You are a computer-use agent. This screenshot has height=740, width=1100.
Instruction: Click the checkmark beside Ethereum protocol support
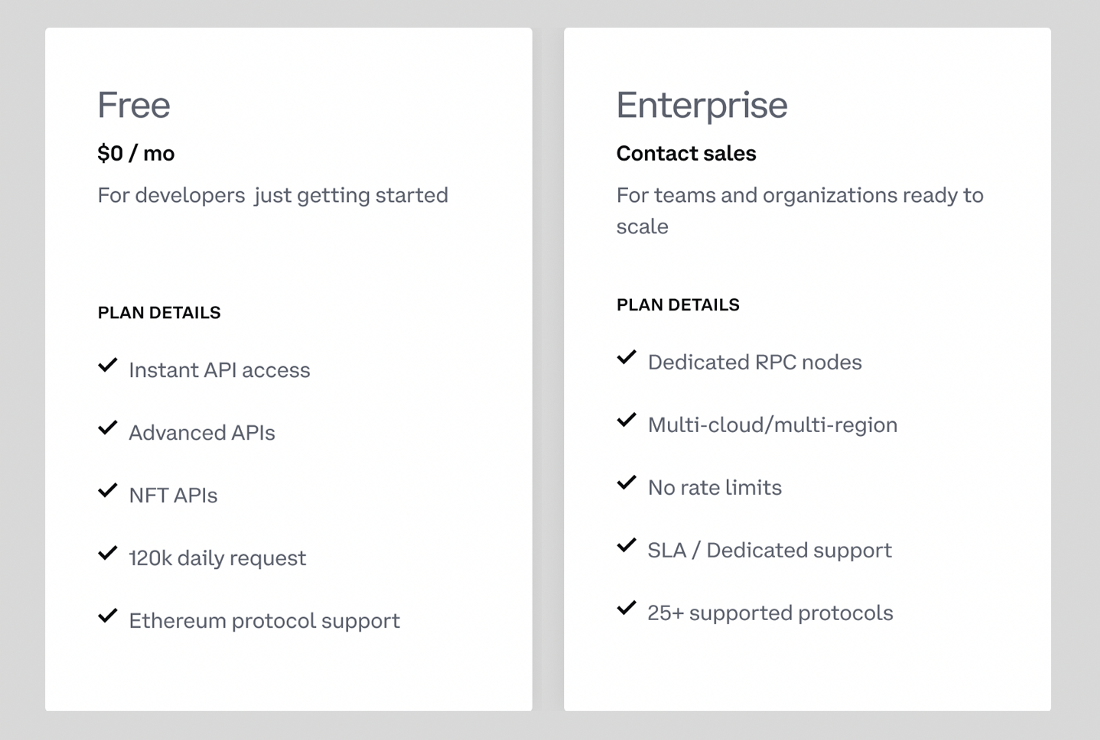point(108,616)
